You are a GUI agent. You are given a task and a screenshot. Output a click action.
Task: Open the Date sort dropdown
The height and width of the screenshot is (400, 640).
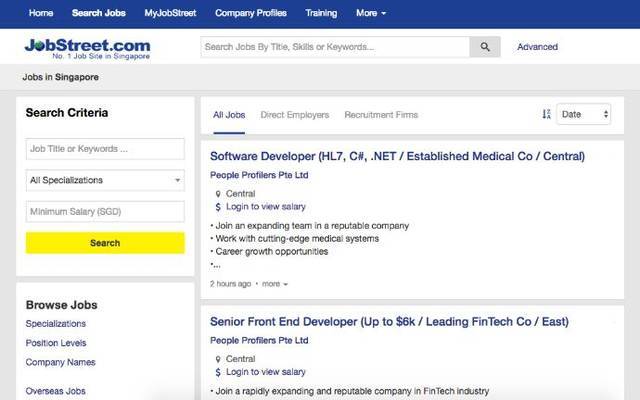point(584,115)
